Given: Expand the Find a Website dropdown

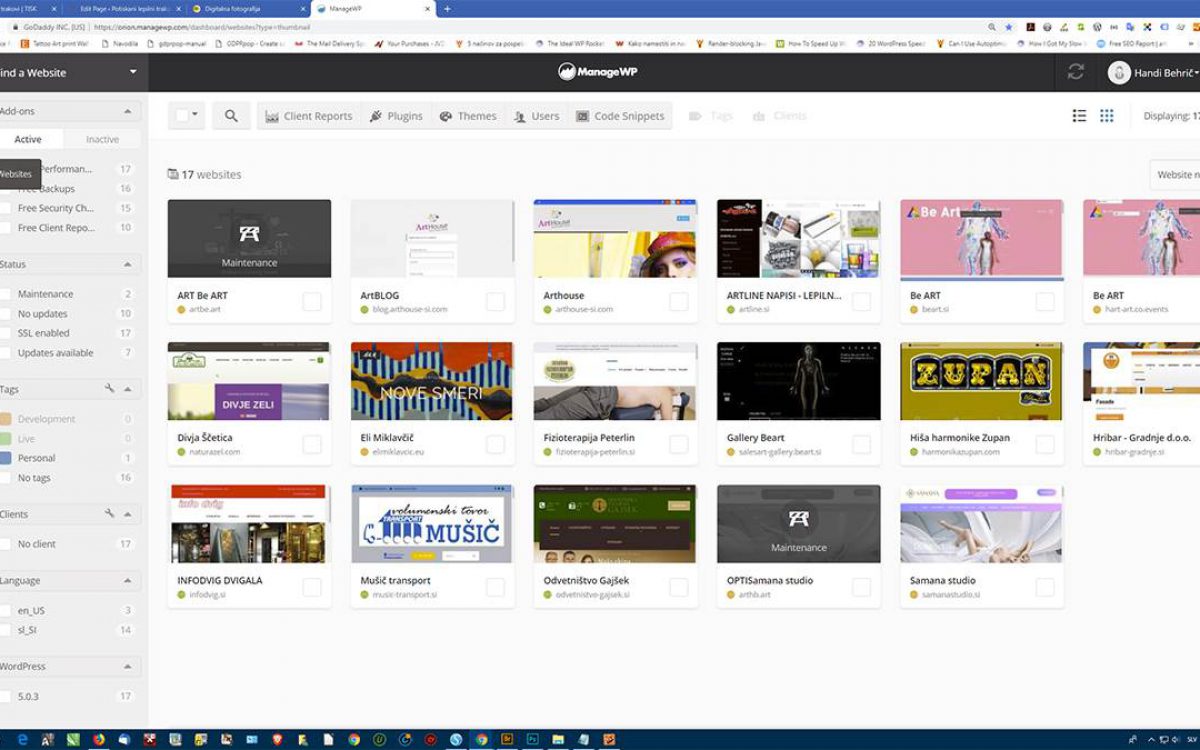Looking at the screenshot, I should [133, 72].
